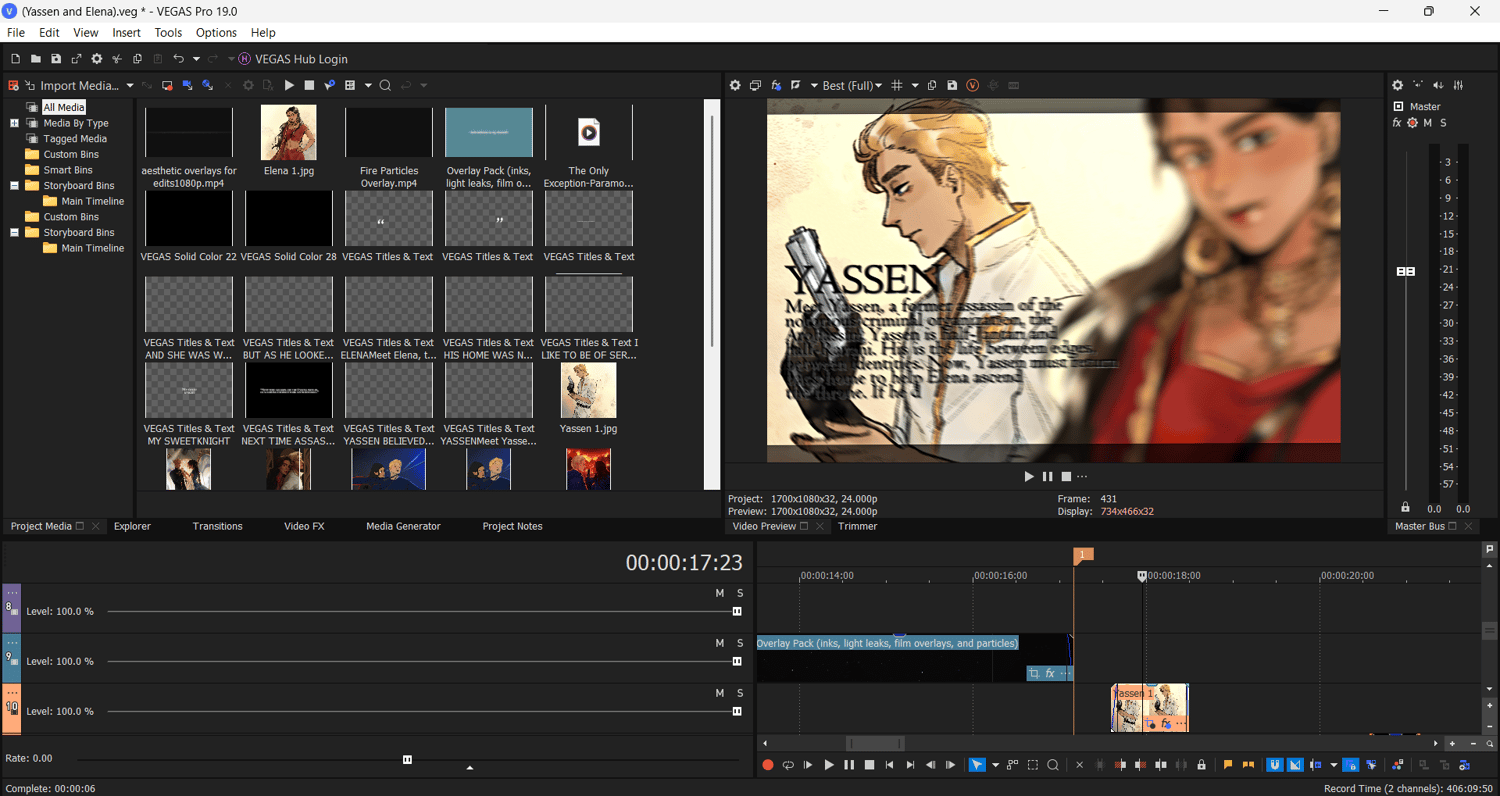Click the Open project folder icon

[x=35, y=59]
